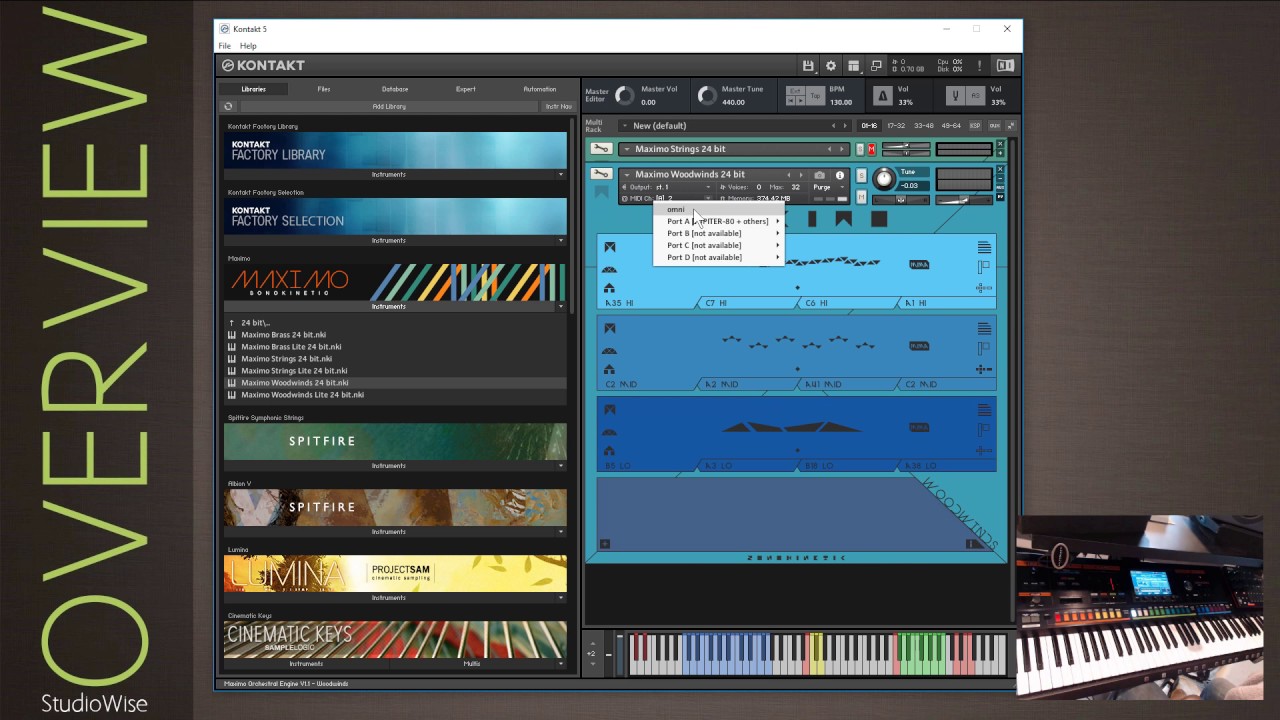
Task: Open Maximo Strings wrench edit mode
Action: (x=600, y=149)
